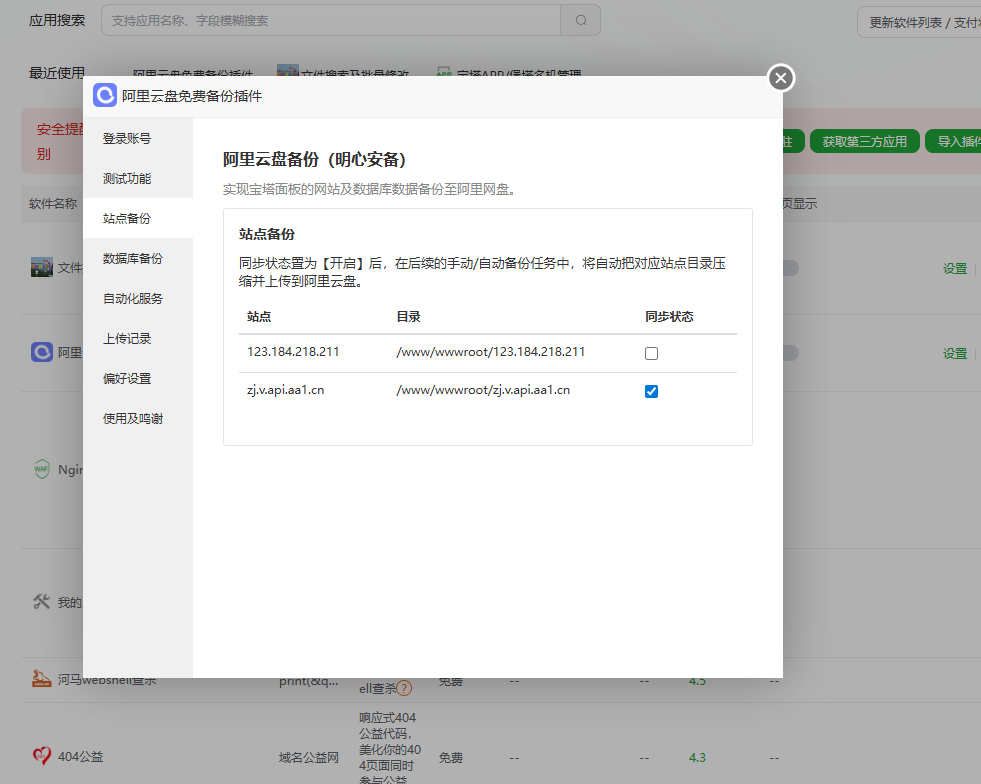Open the 上传记录 tab
The height and width of the screenshot is (784, 981).
point(128,338)
